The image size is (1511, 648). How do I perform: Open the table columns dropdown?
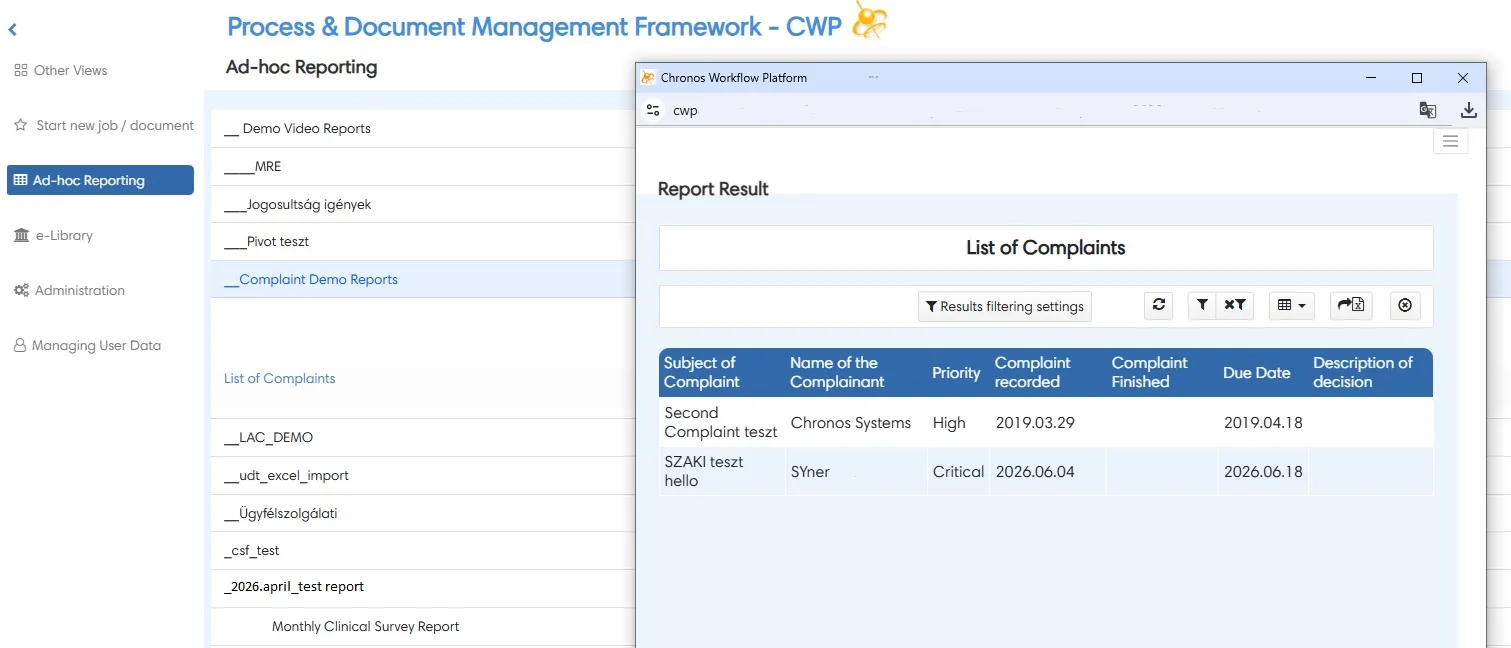[1291, 305]
